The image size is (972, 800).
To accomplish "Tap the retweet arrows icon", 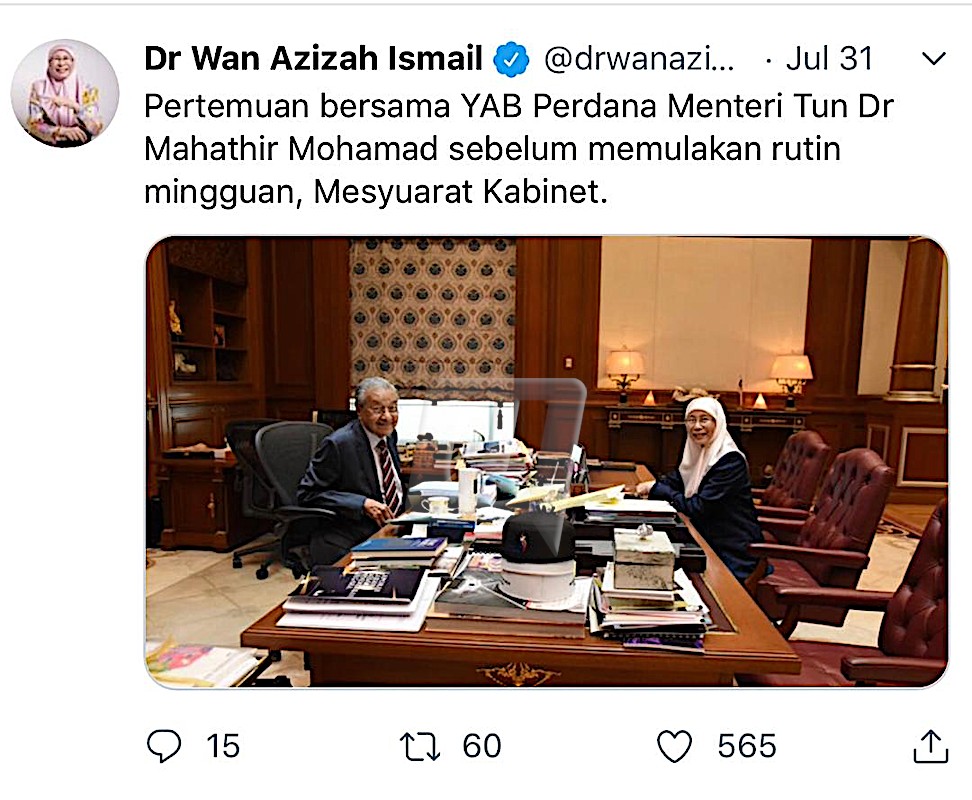I will 420,746.
